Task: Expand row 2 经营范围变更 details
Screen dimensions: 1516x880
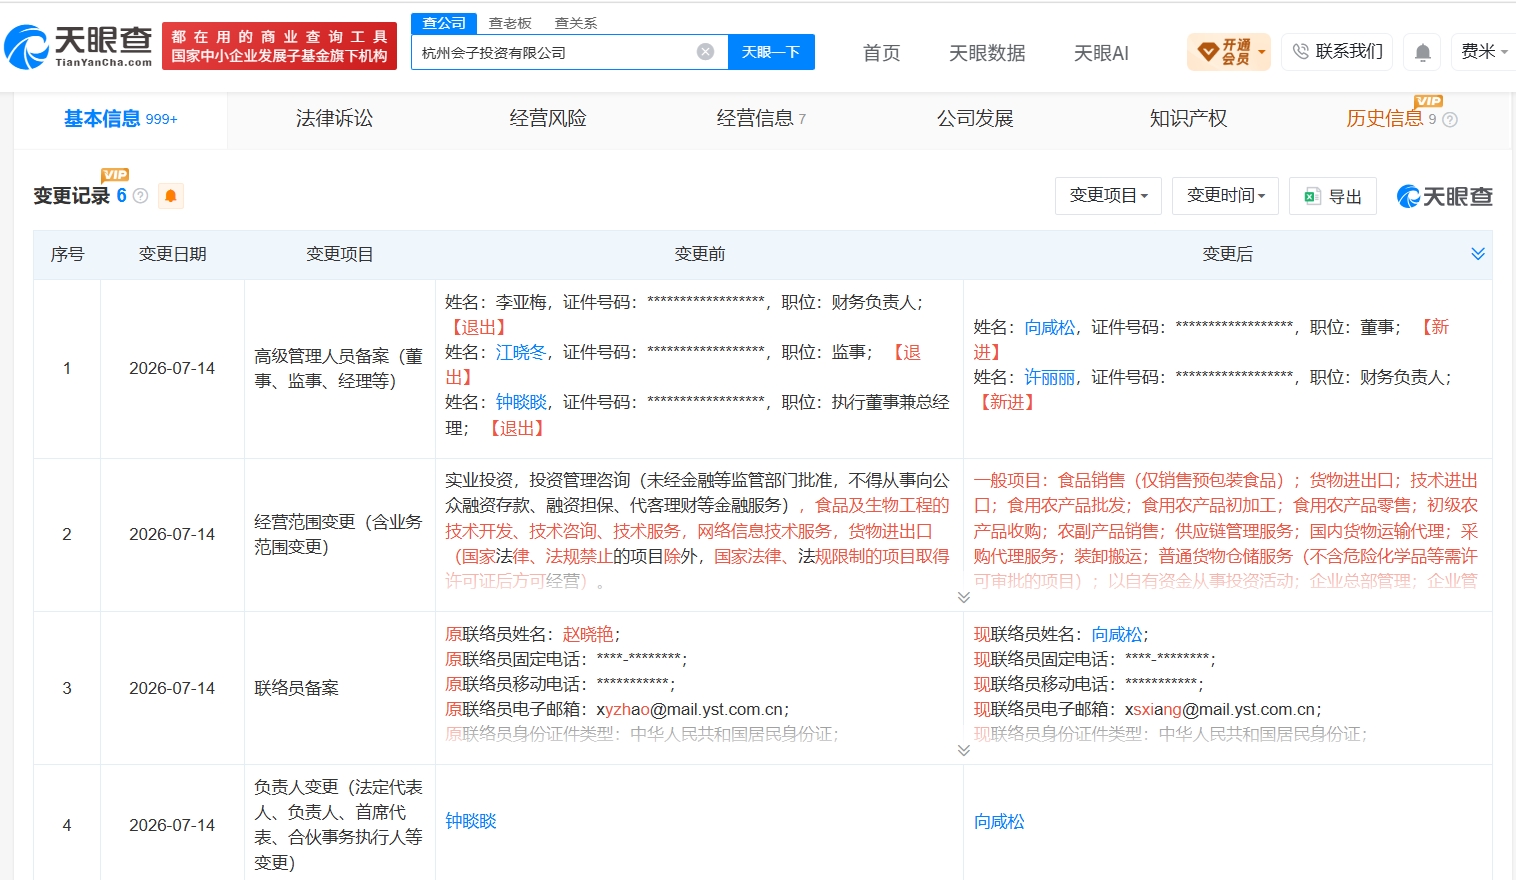Action: pos(964,597)
